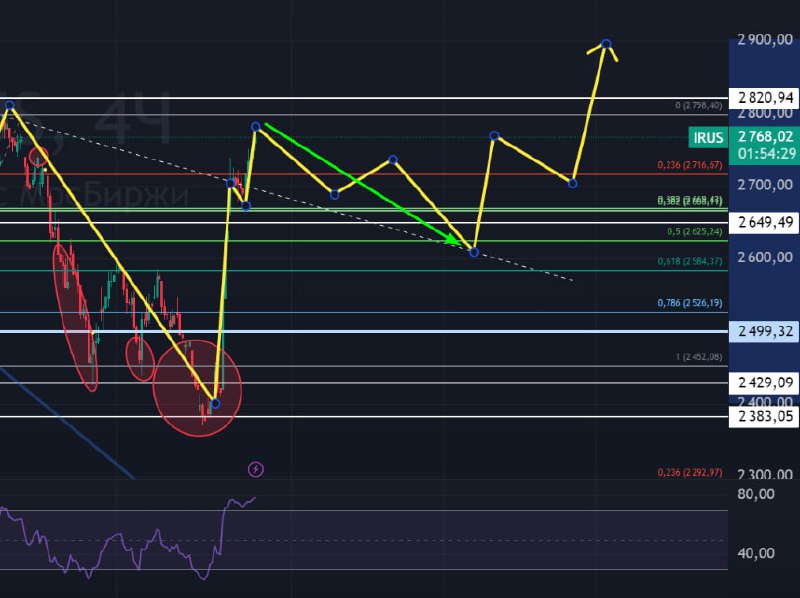
Task: Click the 40,00 indicator scale value
Action: (x=756, y=553)
